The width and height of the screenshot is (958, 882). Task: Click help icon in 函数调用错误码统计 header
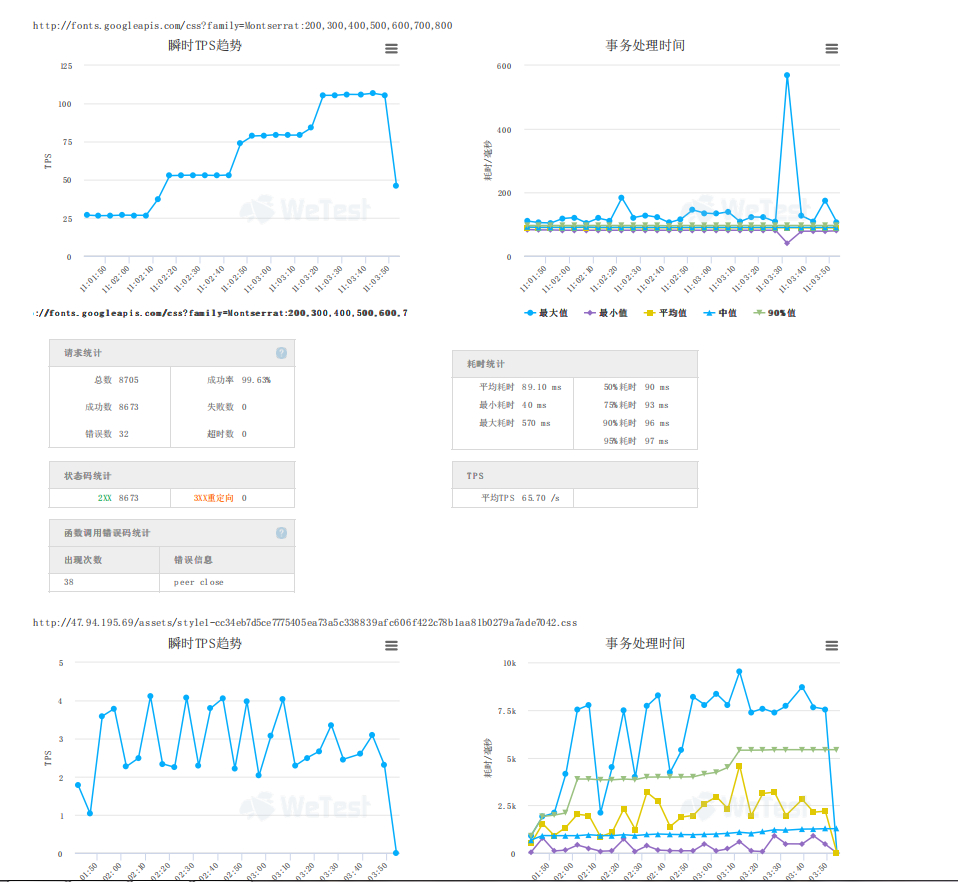point(281,533)
